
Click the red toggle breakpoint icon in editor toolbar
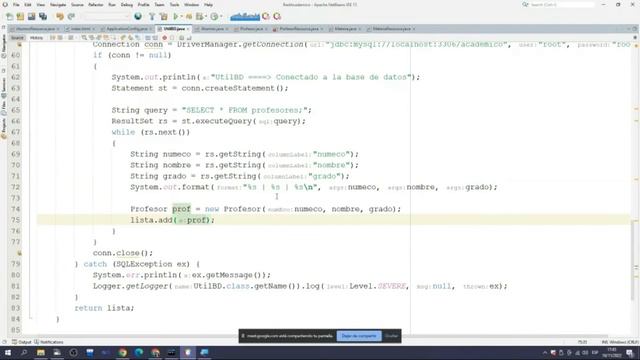coord(164,38)
